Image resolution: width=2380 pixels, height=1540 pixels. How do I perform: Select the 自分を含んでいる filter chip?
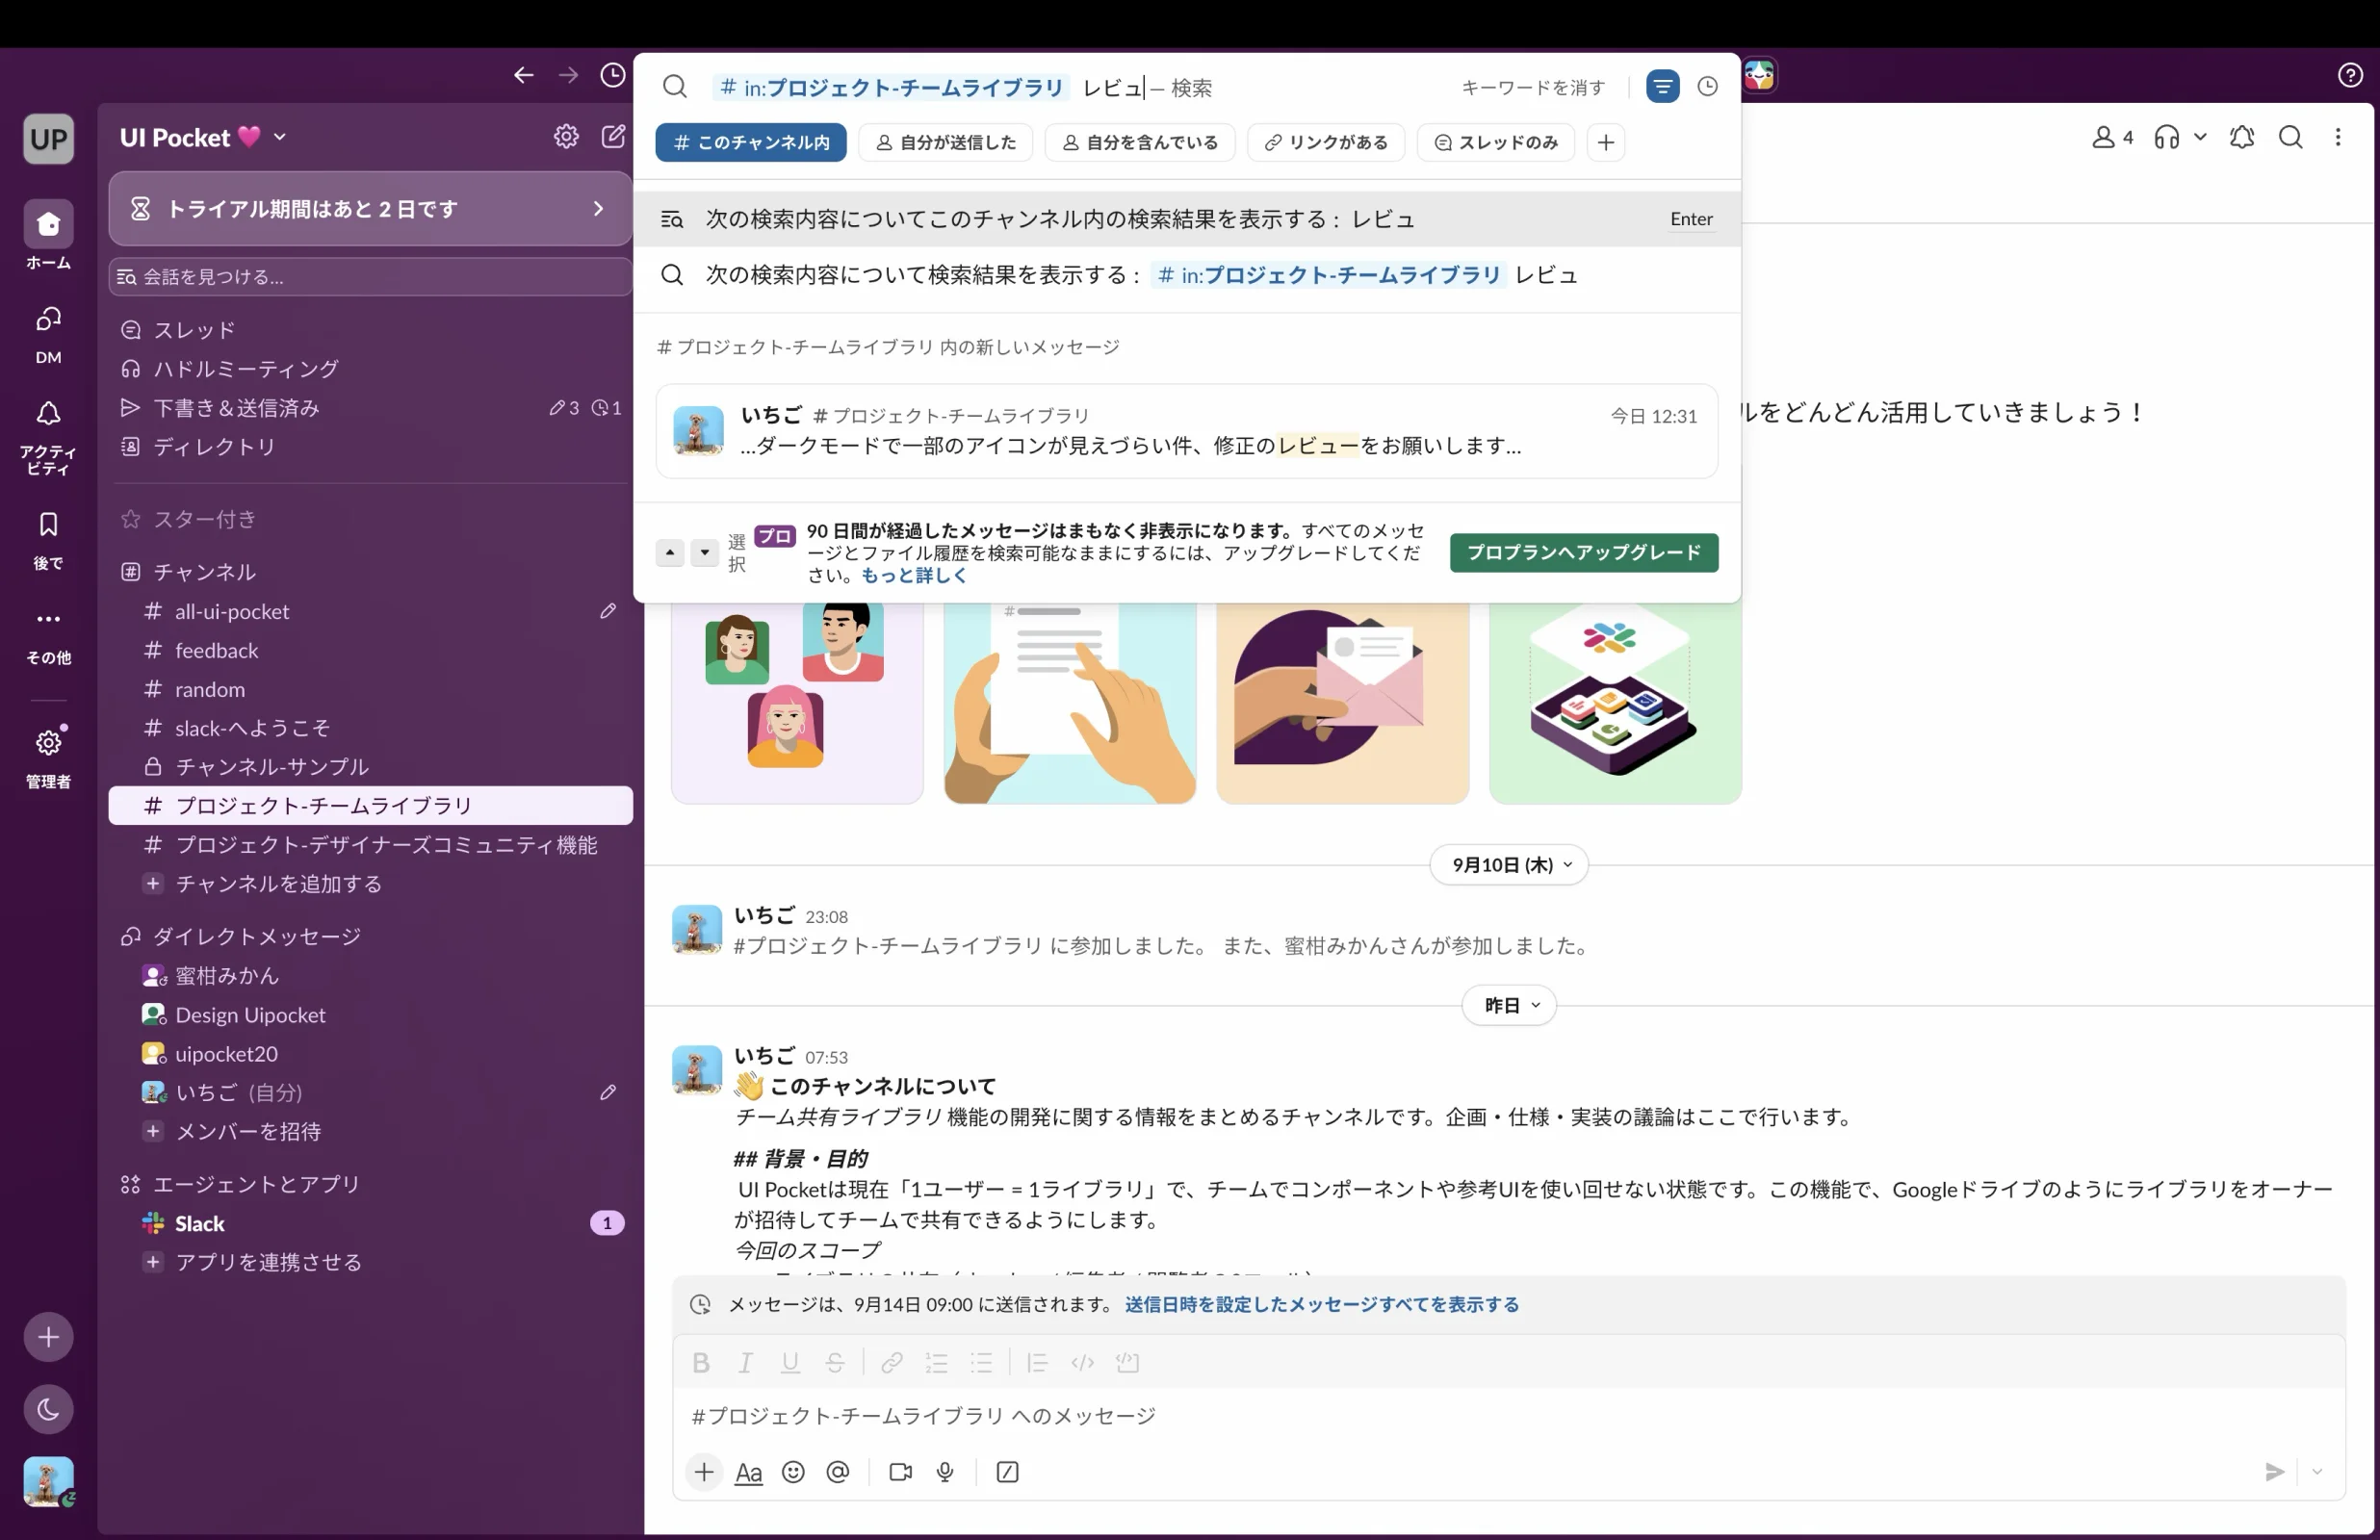coord(1140,143)
